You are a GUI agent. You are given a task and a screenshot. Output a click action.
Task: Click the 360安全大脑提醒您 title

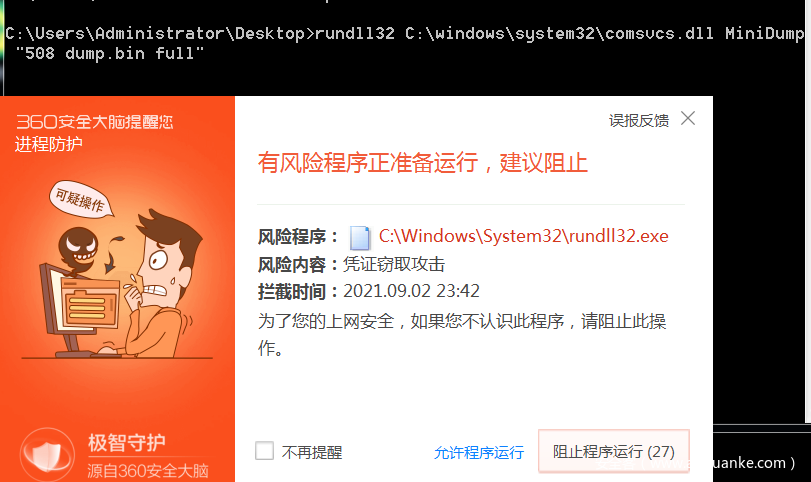point(95,122)
